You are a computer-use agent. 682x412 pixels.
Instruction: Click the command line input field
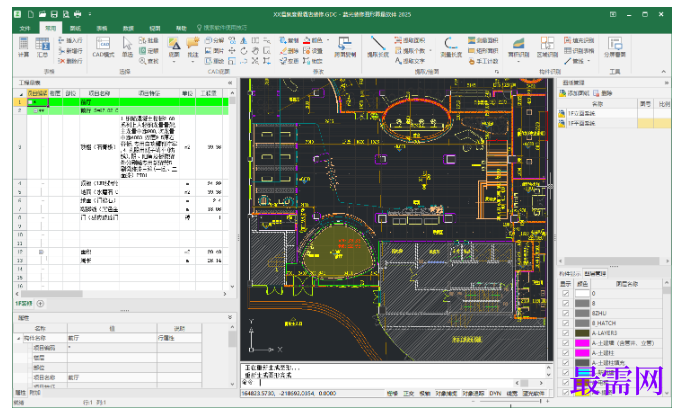pyautogui.click(x=387, y=383)
